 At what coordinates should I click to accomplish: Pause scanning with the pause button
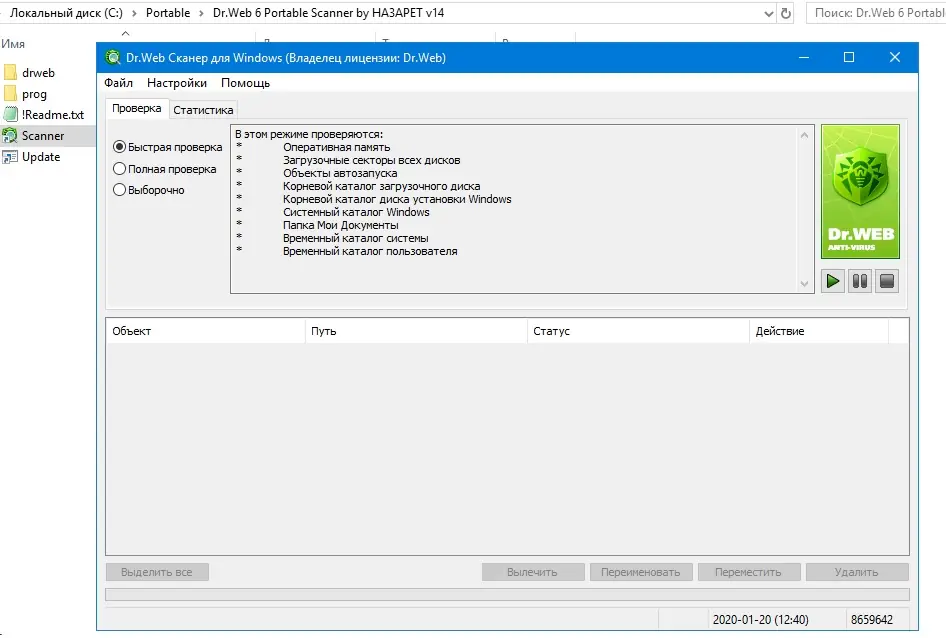[860, 281]
